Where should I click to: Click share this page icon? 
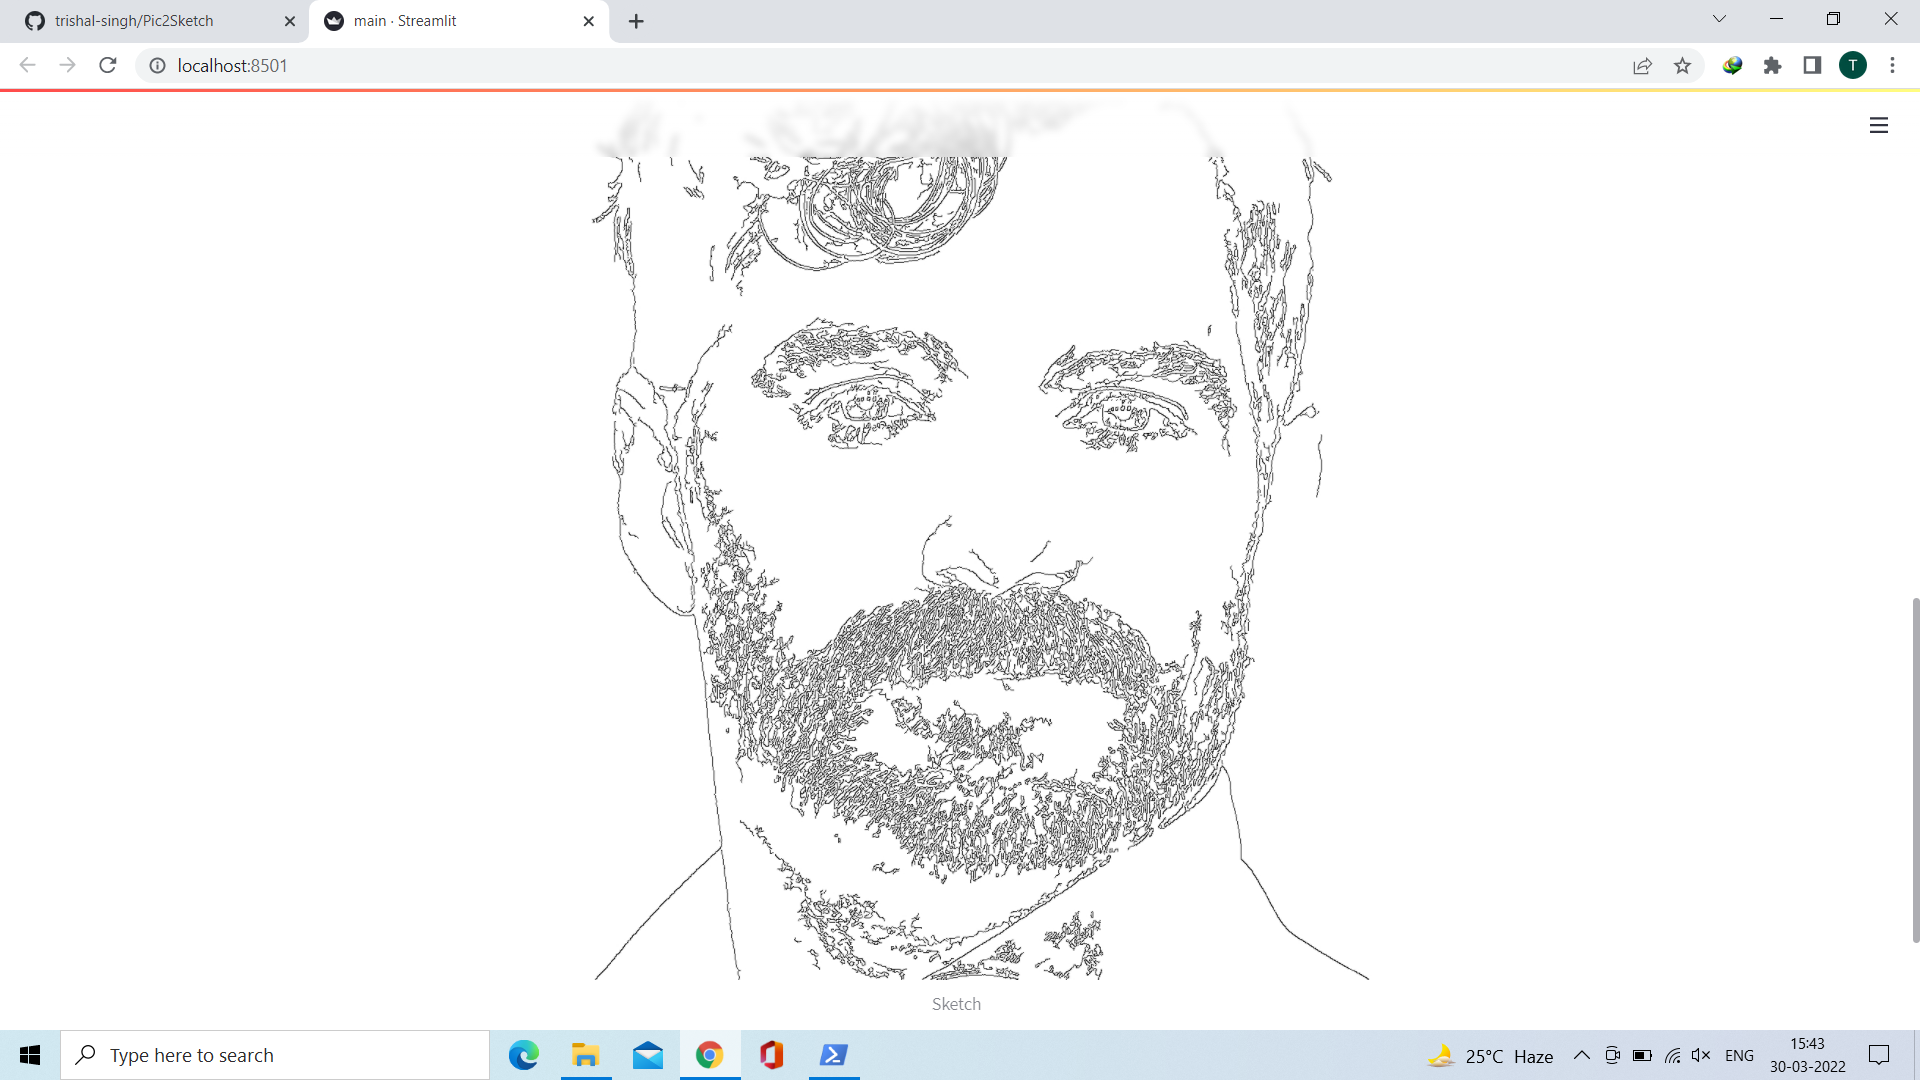coord(1642,66)
